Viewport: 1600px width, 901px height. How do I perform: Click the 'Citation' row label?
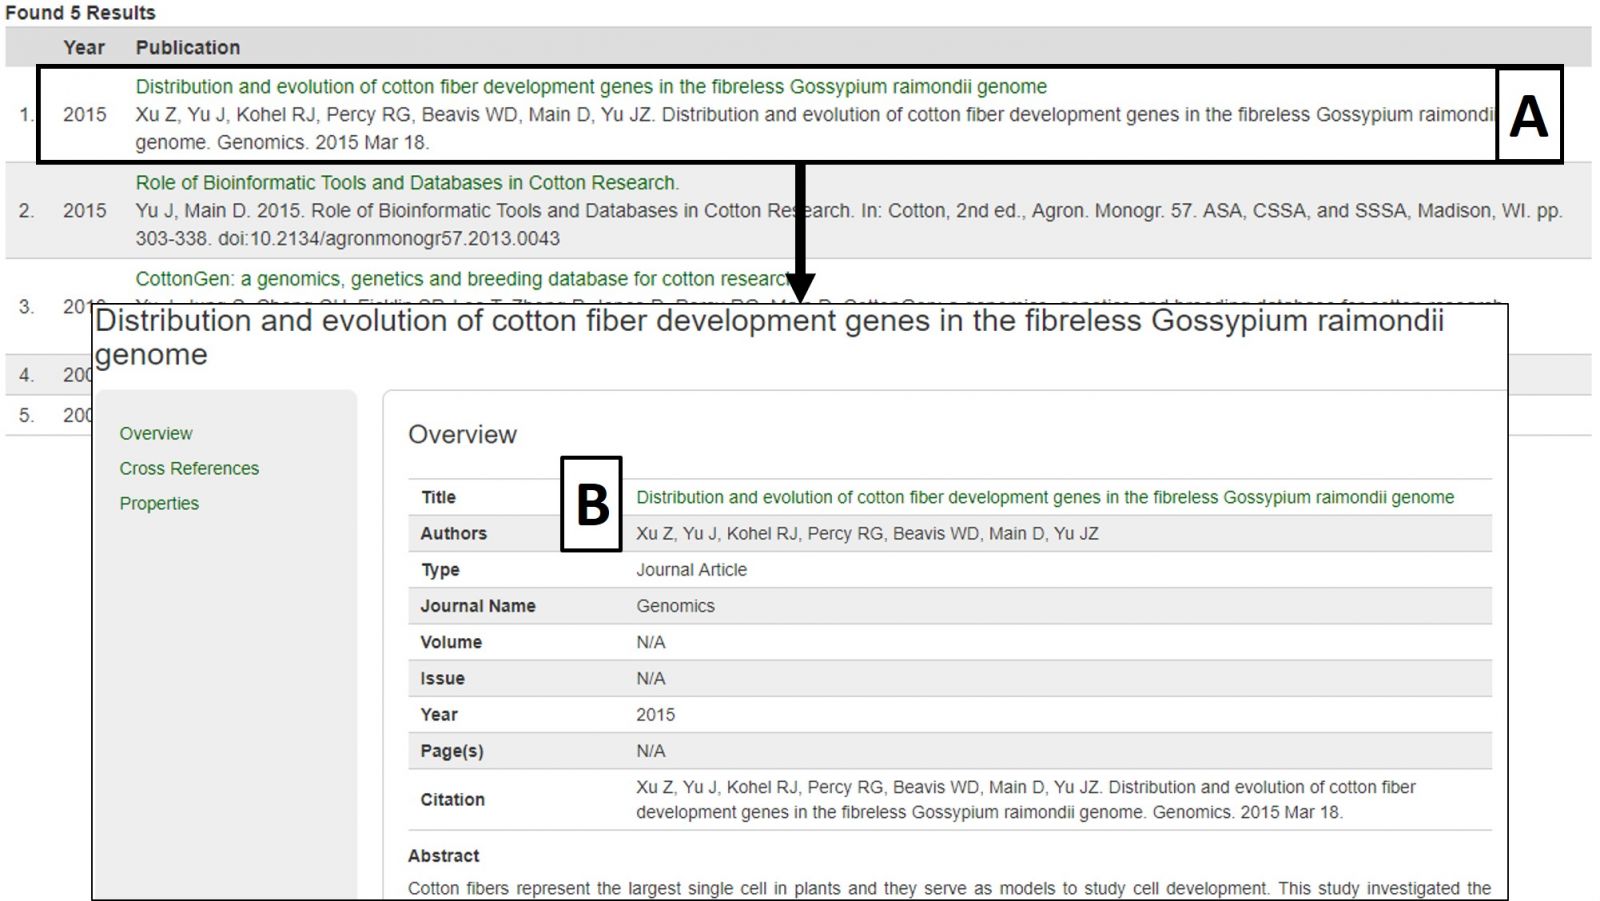[452, 800]
